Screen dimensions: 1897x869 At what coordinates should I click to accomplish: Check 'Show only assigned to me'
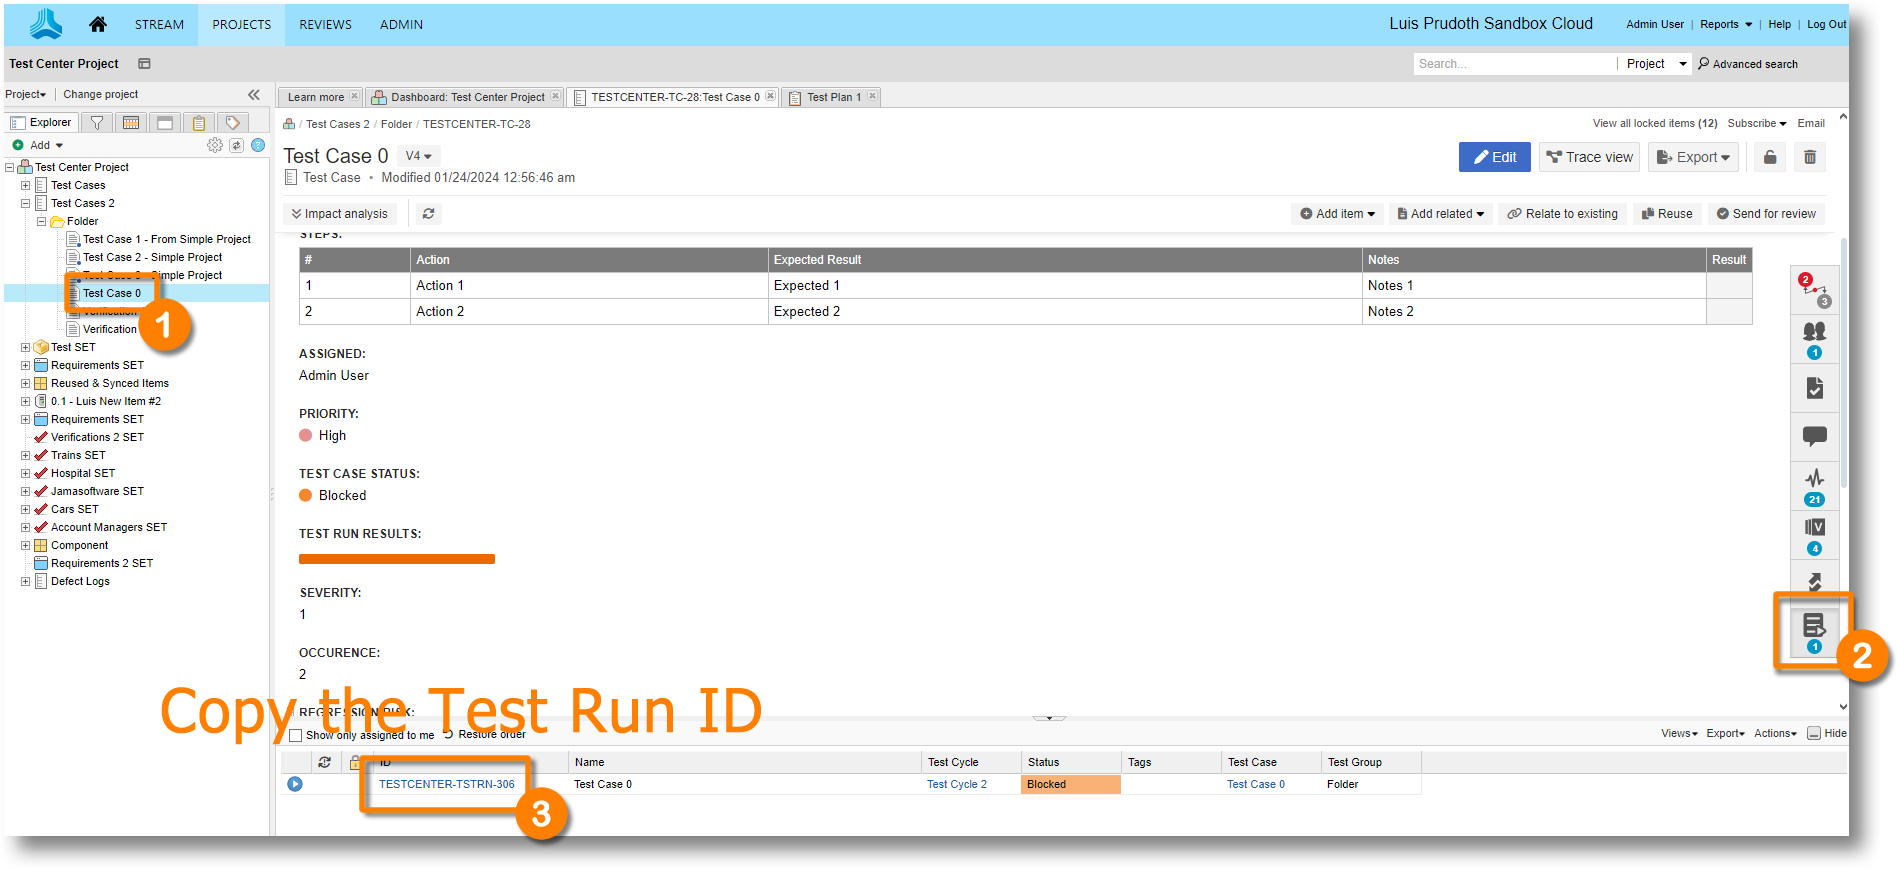tap(296, 735)
